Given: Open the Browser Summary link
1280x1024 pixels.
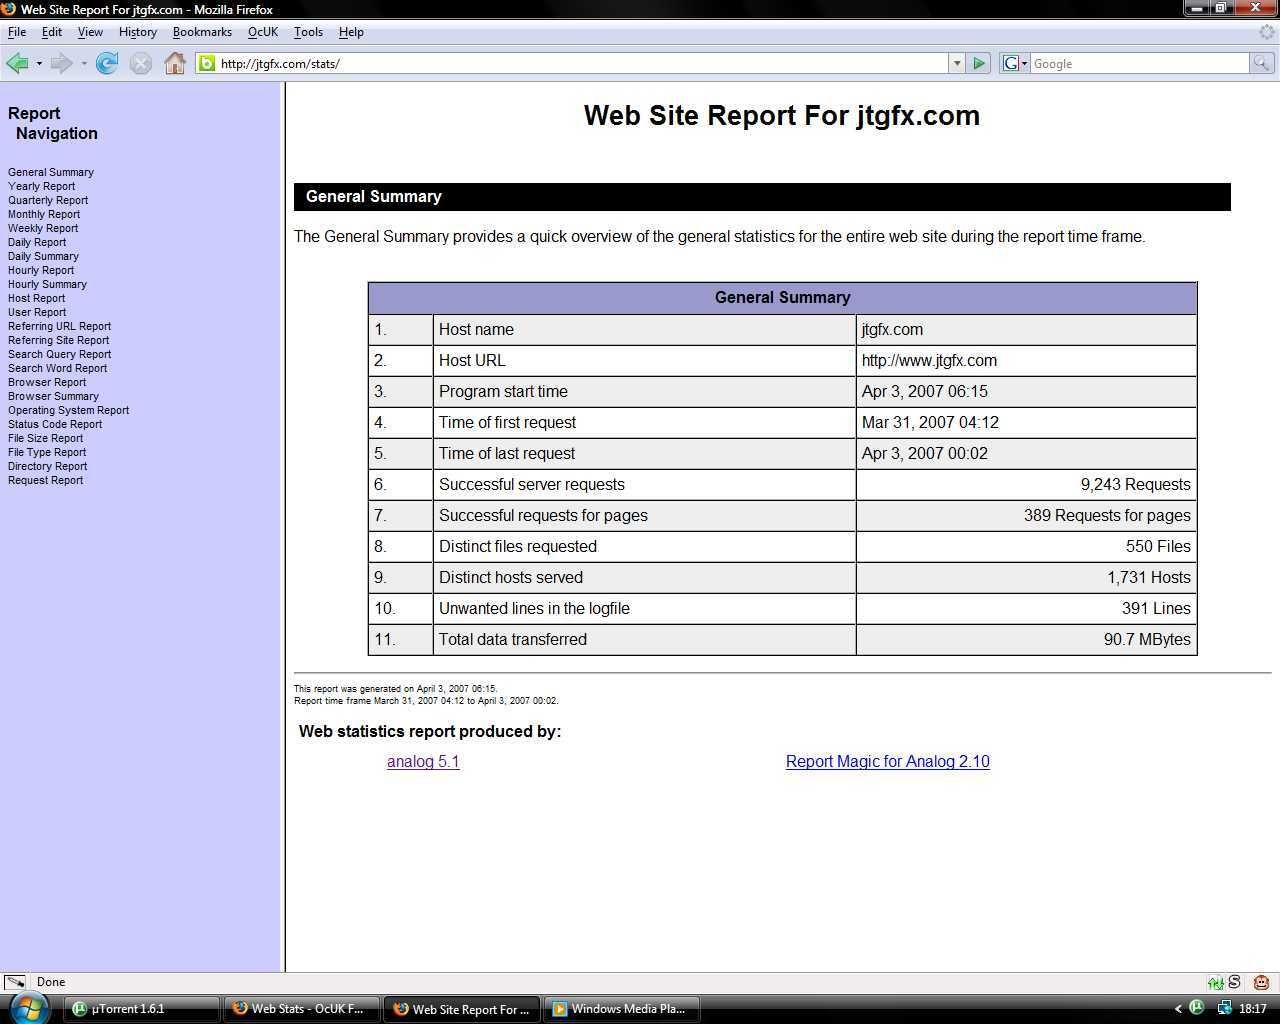Looking at the screenshot, I should [x=53, y=396].
